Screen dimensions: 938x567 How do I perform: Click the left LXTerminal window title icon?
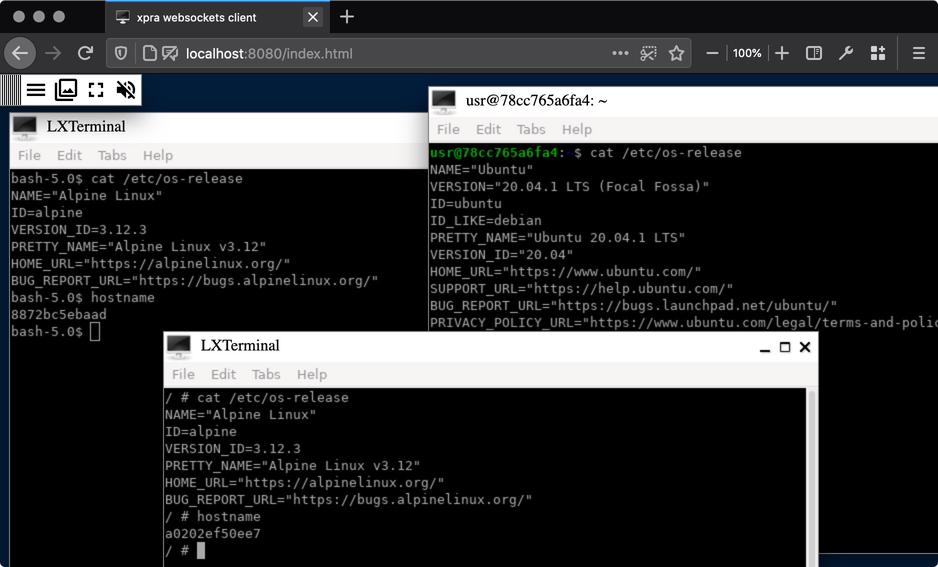tap(25, 126)
